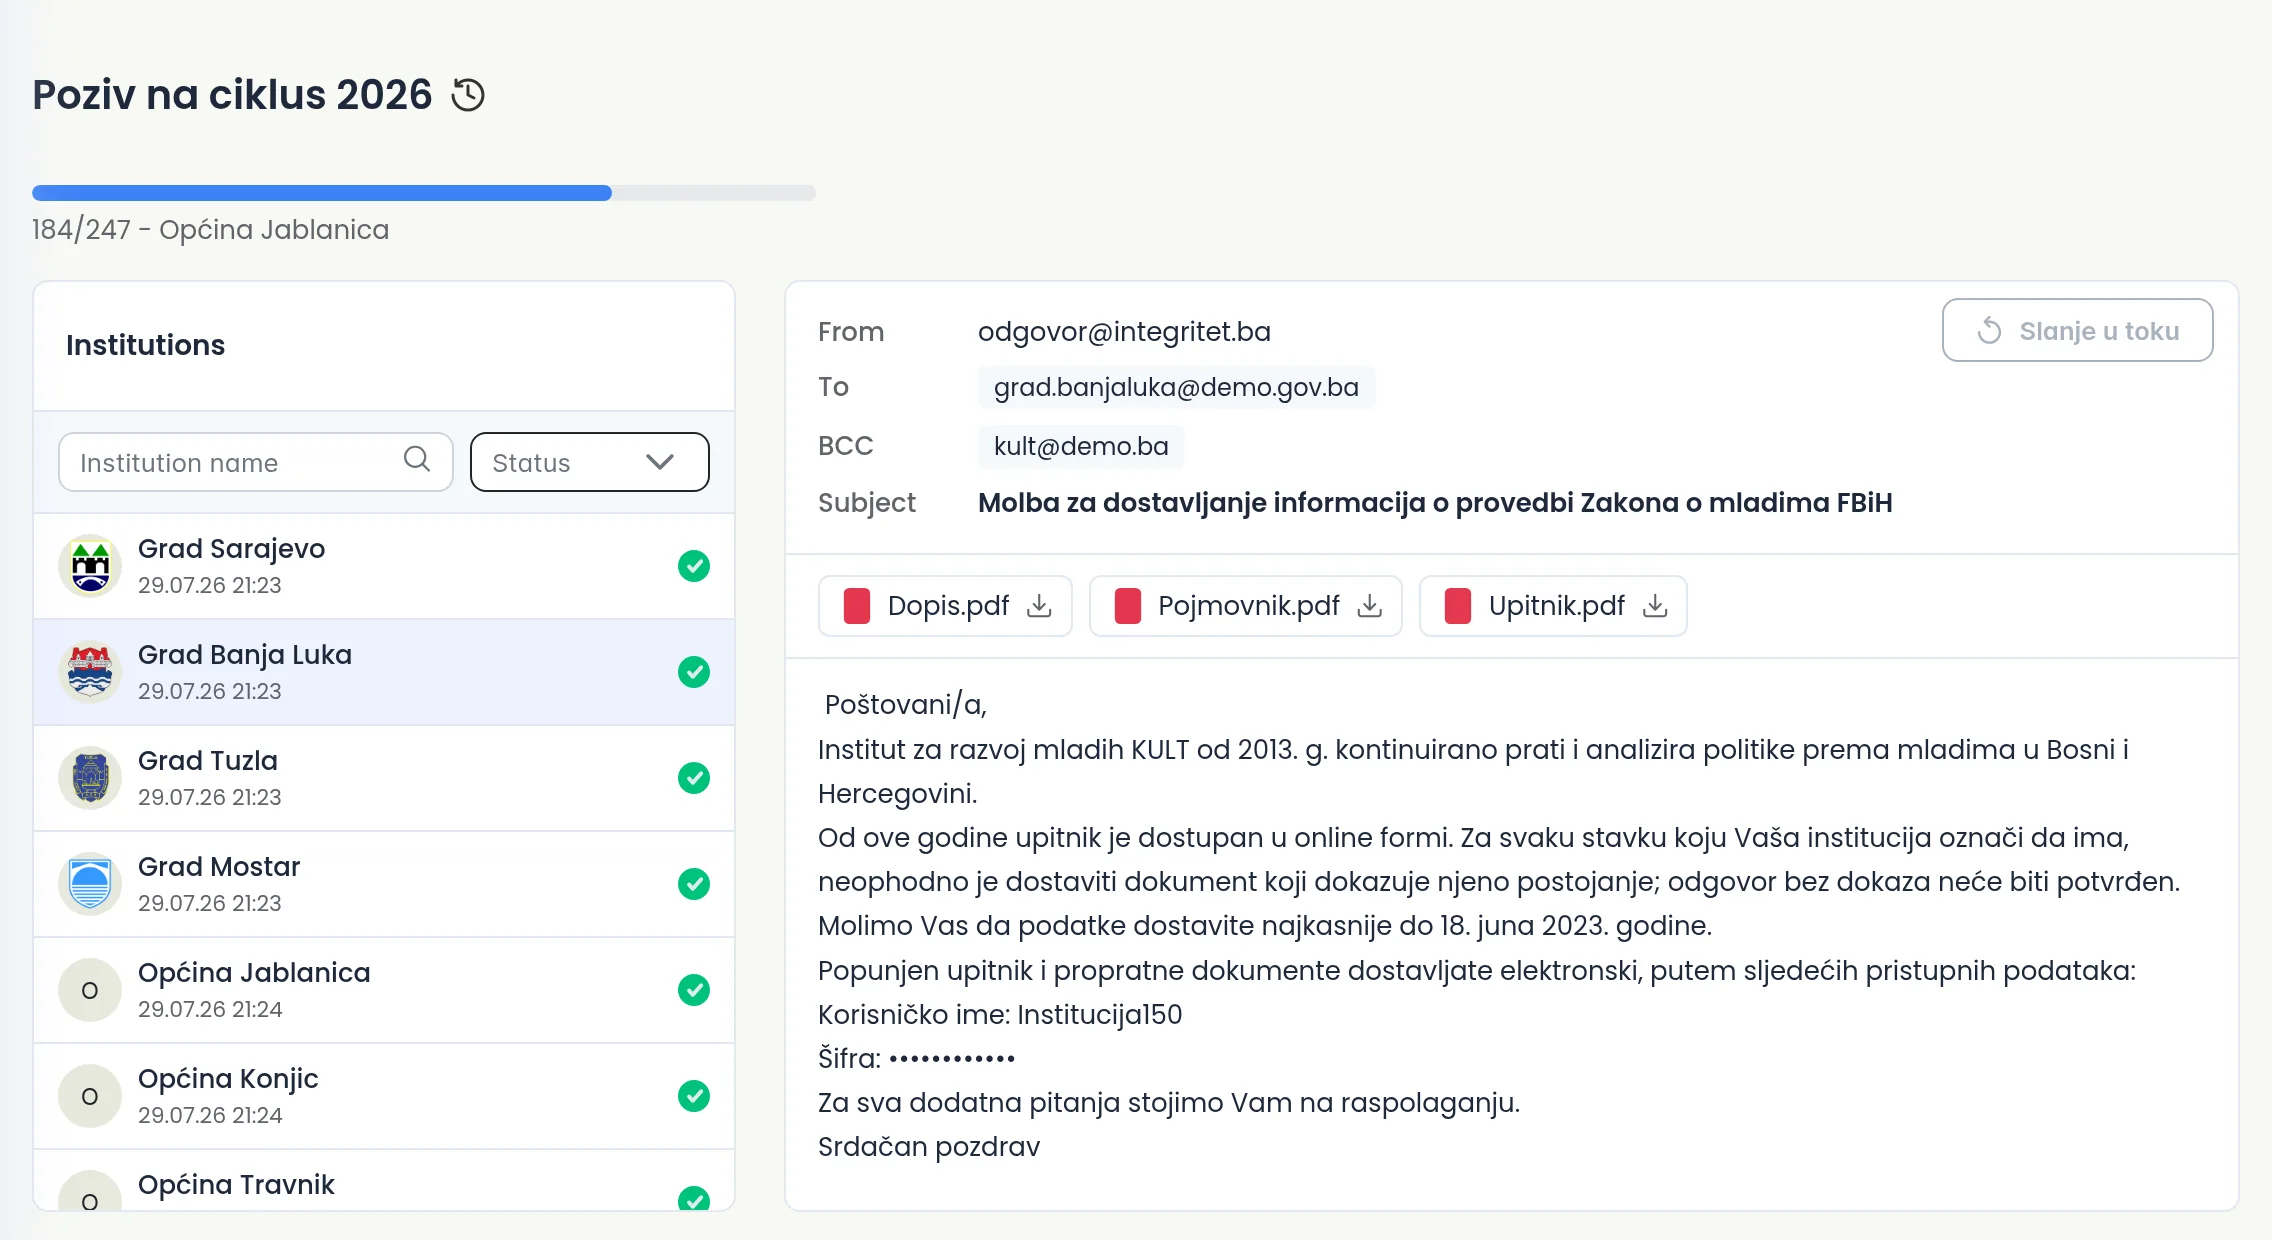The image size is (2272, 1240).
Task: Click Grad Sarajevo coat of arms thumbnail
Action: click(x=90, y=566)
